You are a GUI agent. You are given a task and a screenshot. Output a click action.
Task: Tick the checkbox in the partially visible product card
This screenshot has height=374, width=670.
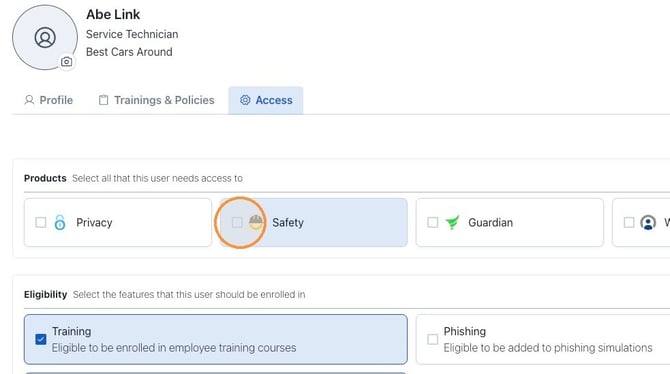click(629, 222)
